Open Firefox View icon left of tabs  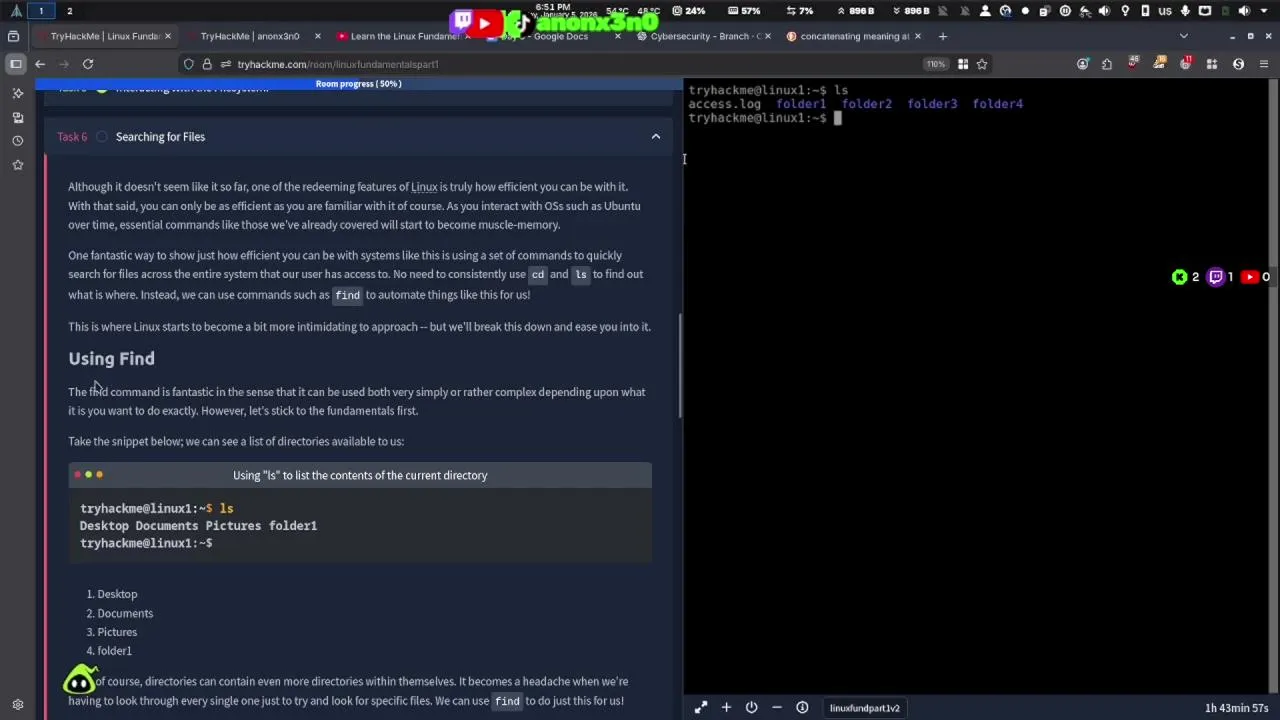[13, 36]
